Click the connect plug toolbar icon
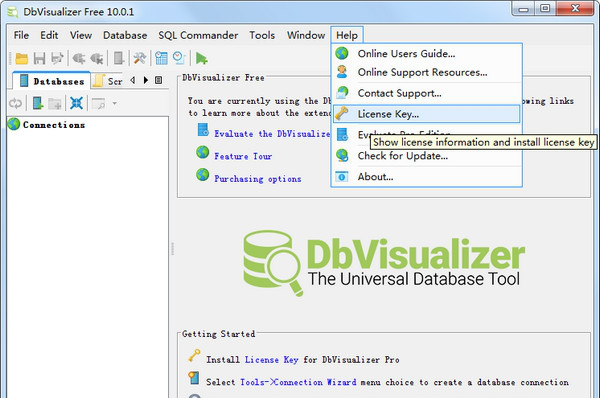The width and height of the screenshot is (600, 413). coord(78,59)
